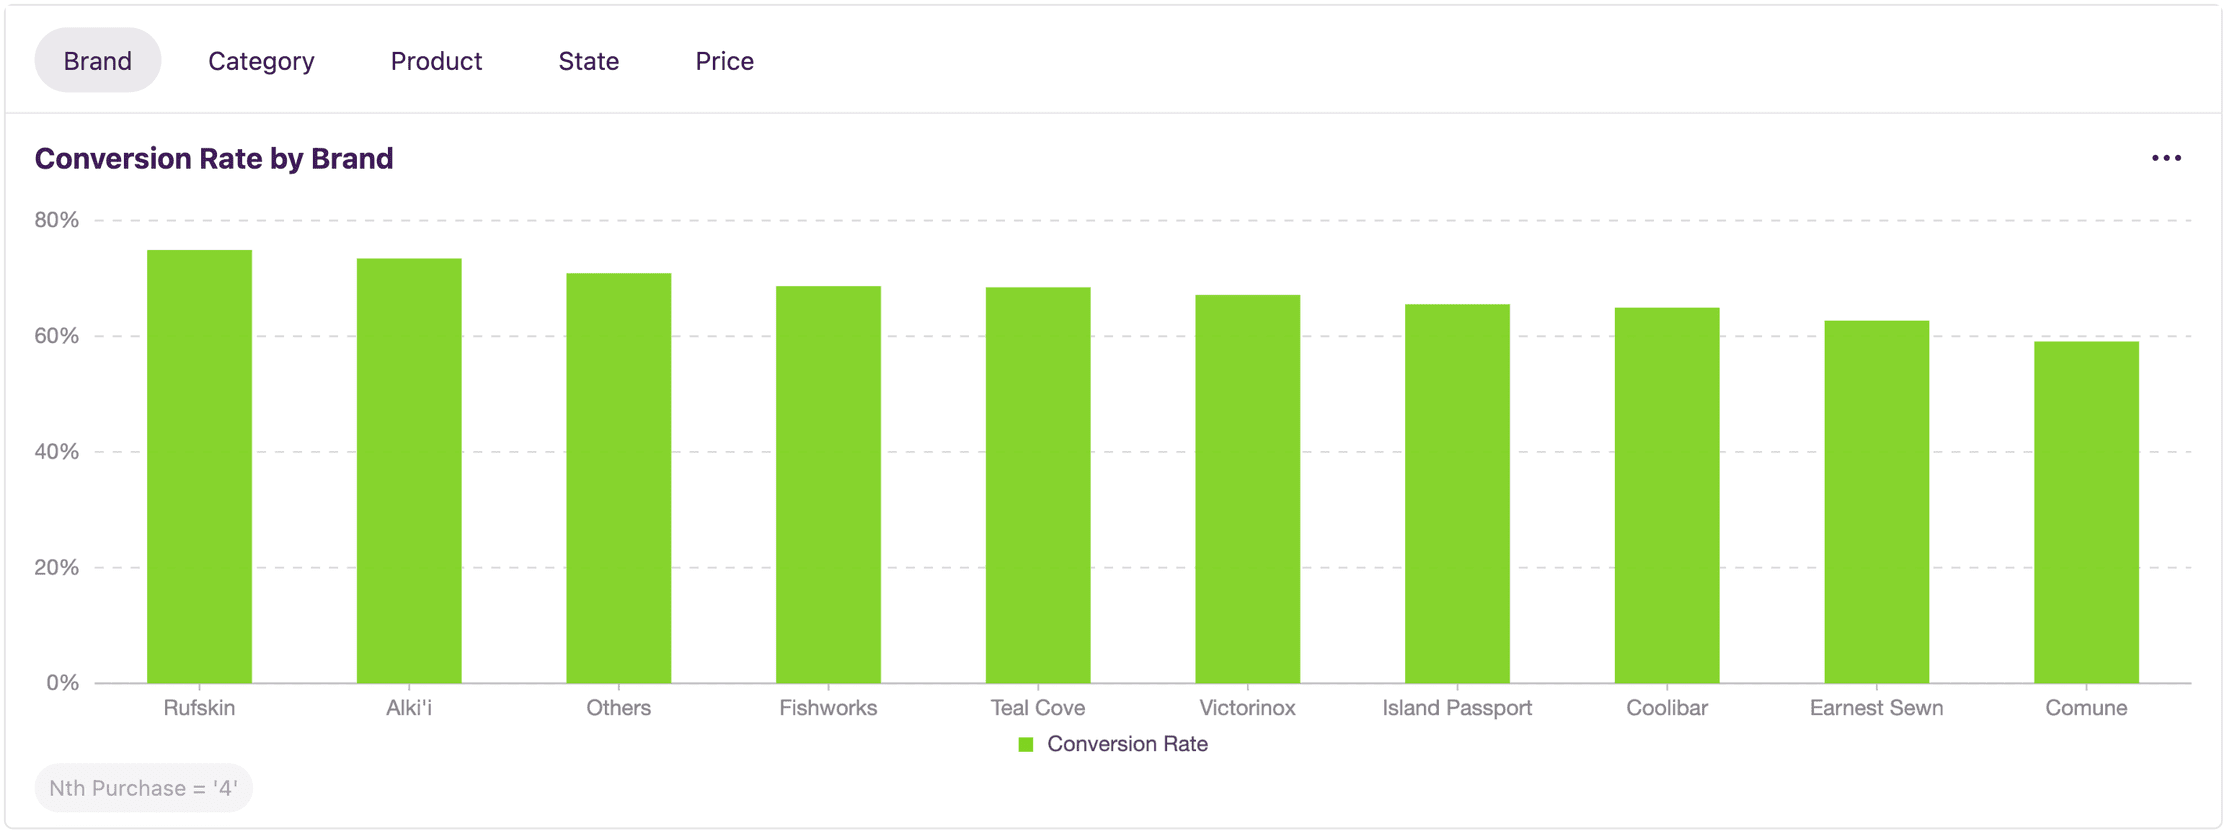Switch to the Brand tab
Viewport: 2232px width, 839px height.
[97, 61]
